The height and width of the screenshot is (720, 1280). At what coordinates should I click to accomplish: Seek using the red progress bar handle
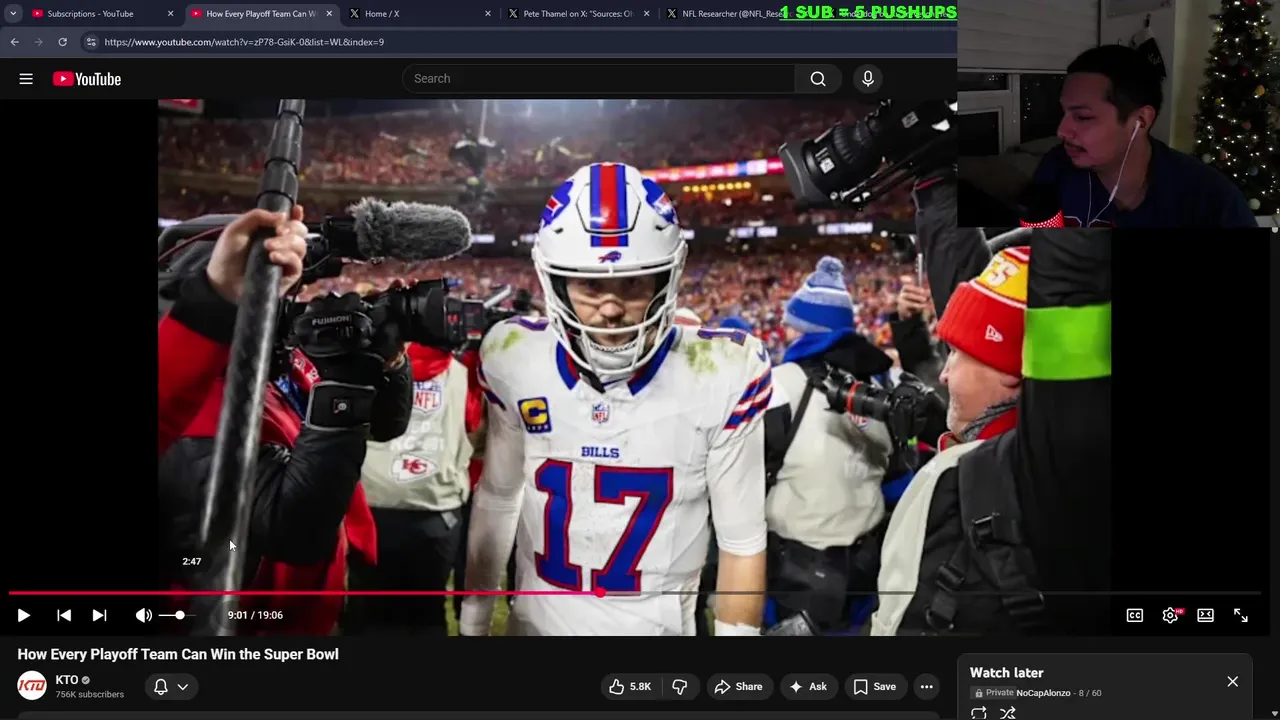point(599,593)
